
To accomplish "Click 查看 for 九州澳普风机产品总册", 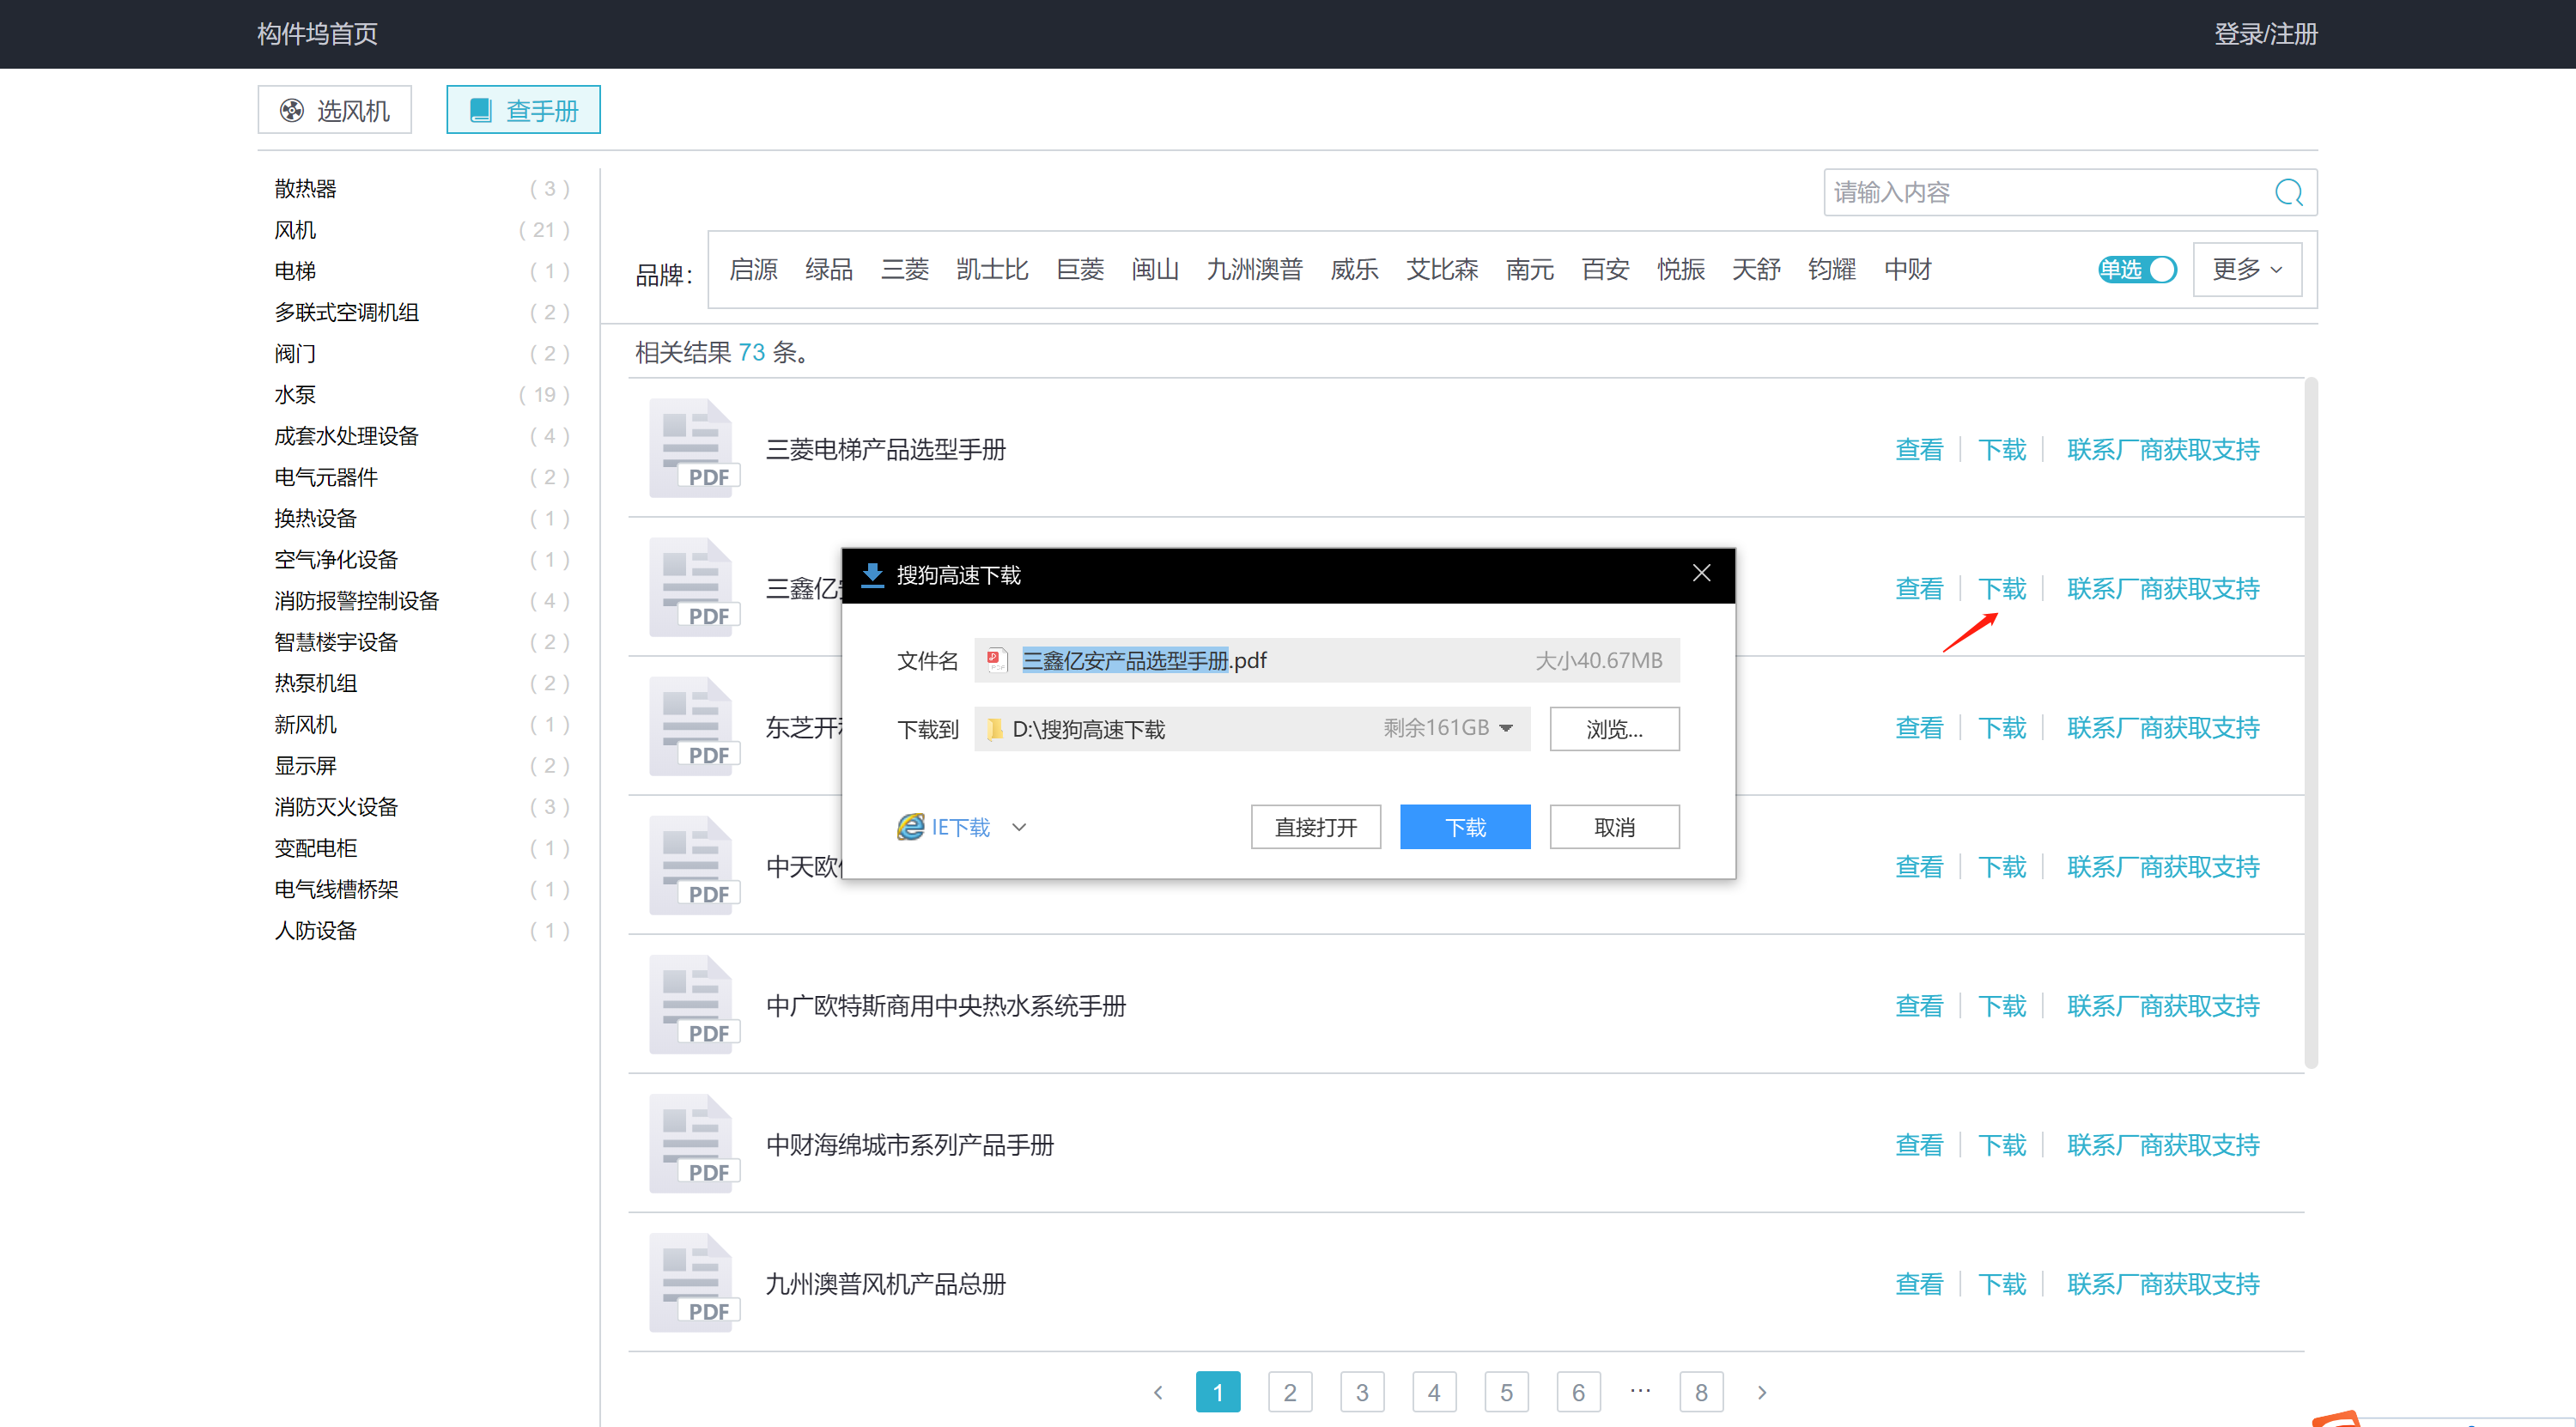I will pyautogui.click(x=1919, y=1283).
